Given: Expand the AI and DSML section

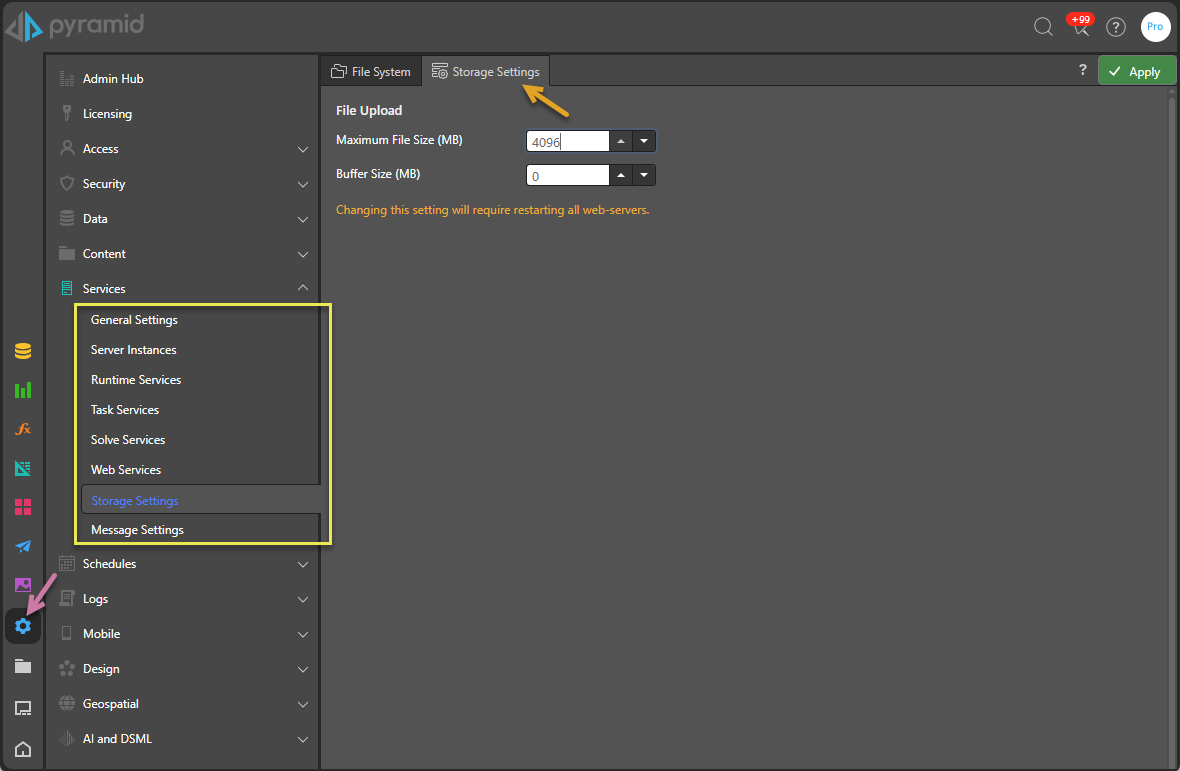Looking at the screenshot, I should click(303, 739).
